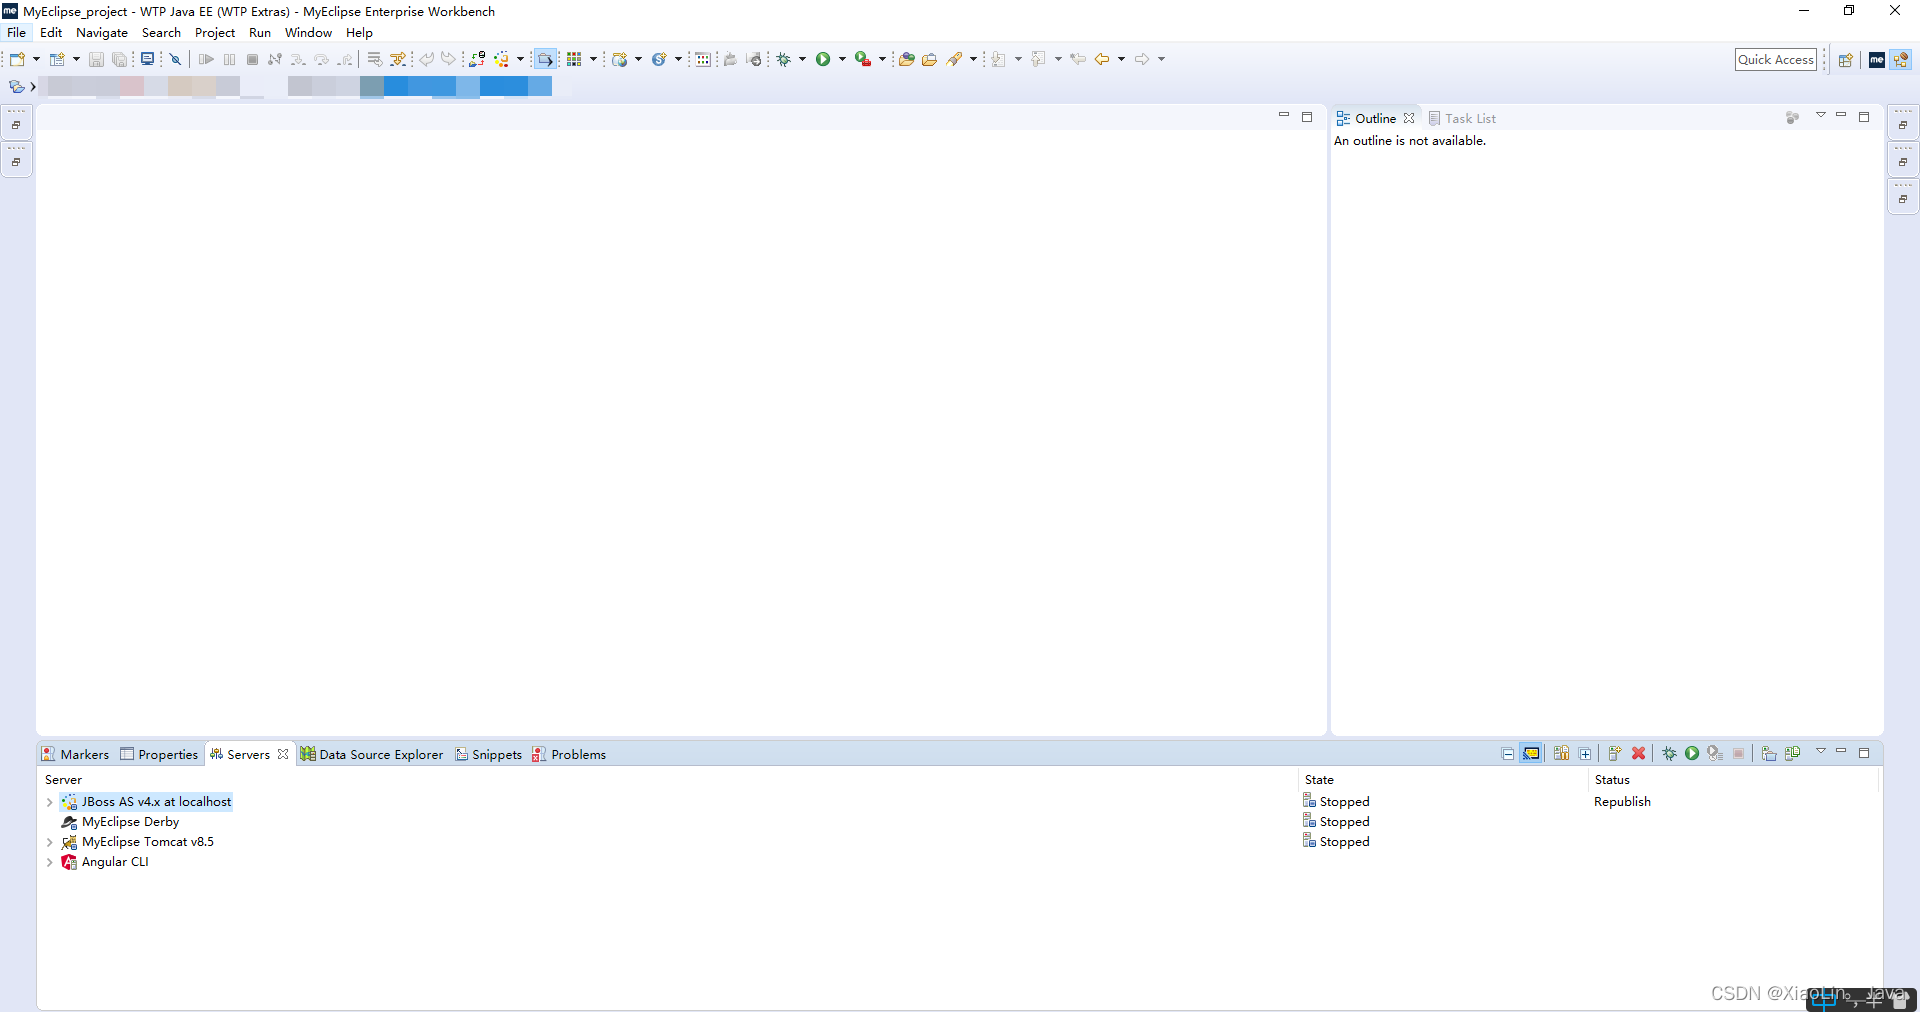Minimize the editor area
The image size is (1920, 1012).
click(x=1284, y=116)
